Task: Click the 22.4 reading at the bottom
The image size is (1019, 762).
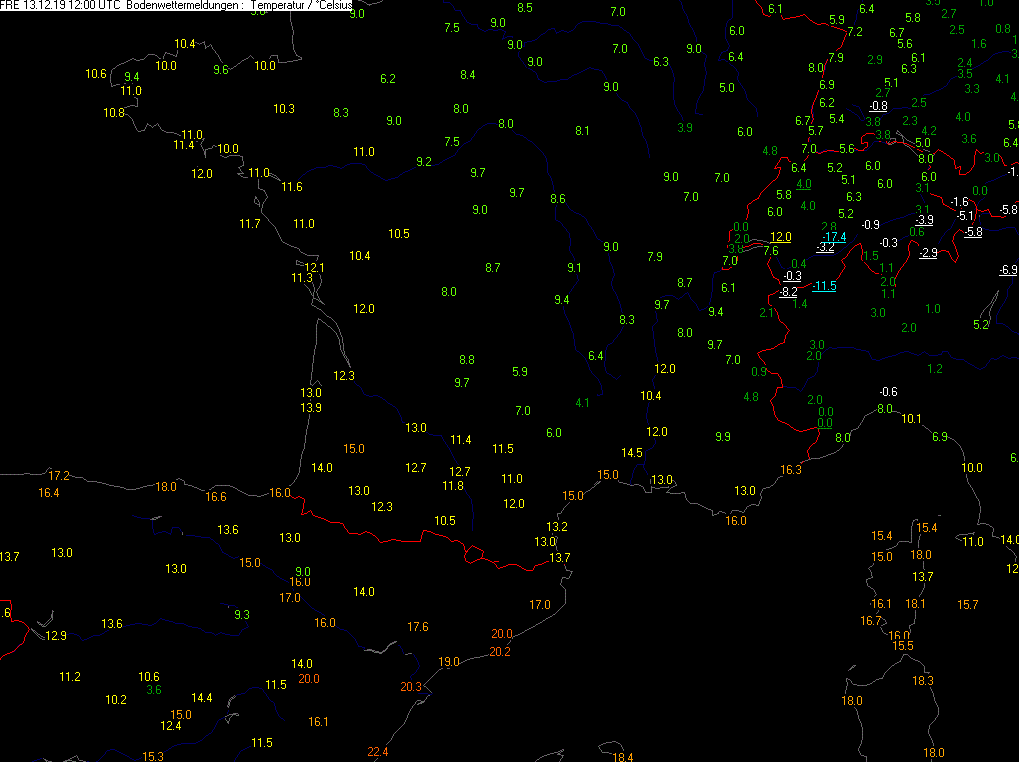Action: (377, 752)
